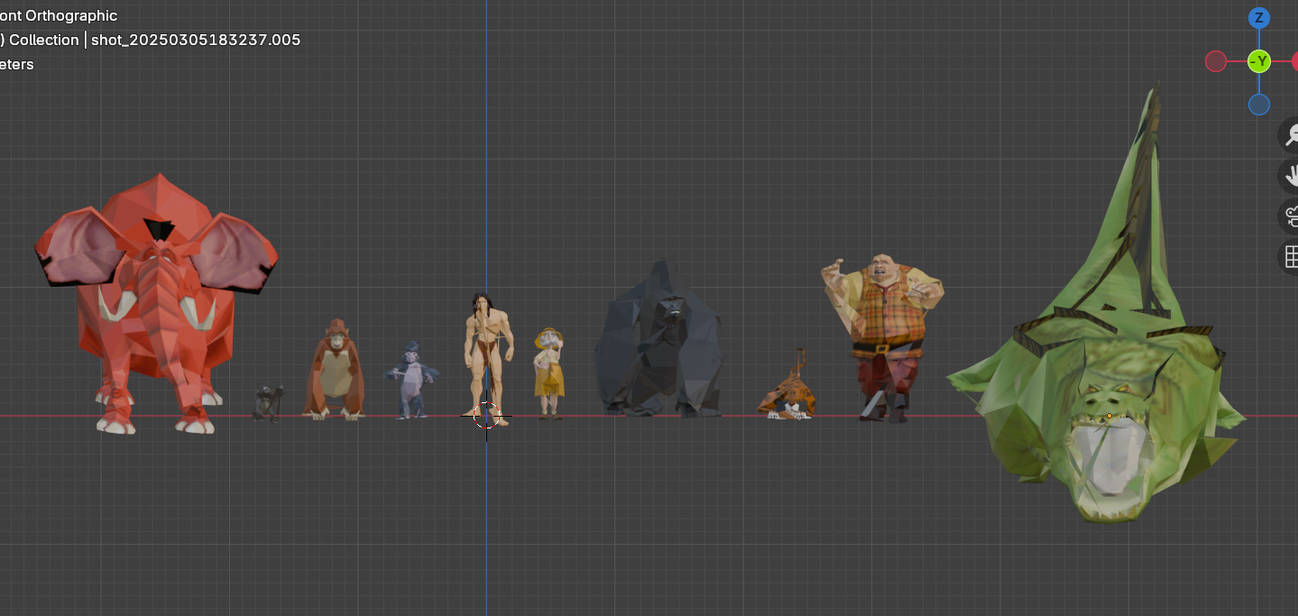Select the Zoom view magnifier icon
Screen dimensions: 1298x616
[x=1292, y=134]
